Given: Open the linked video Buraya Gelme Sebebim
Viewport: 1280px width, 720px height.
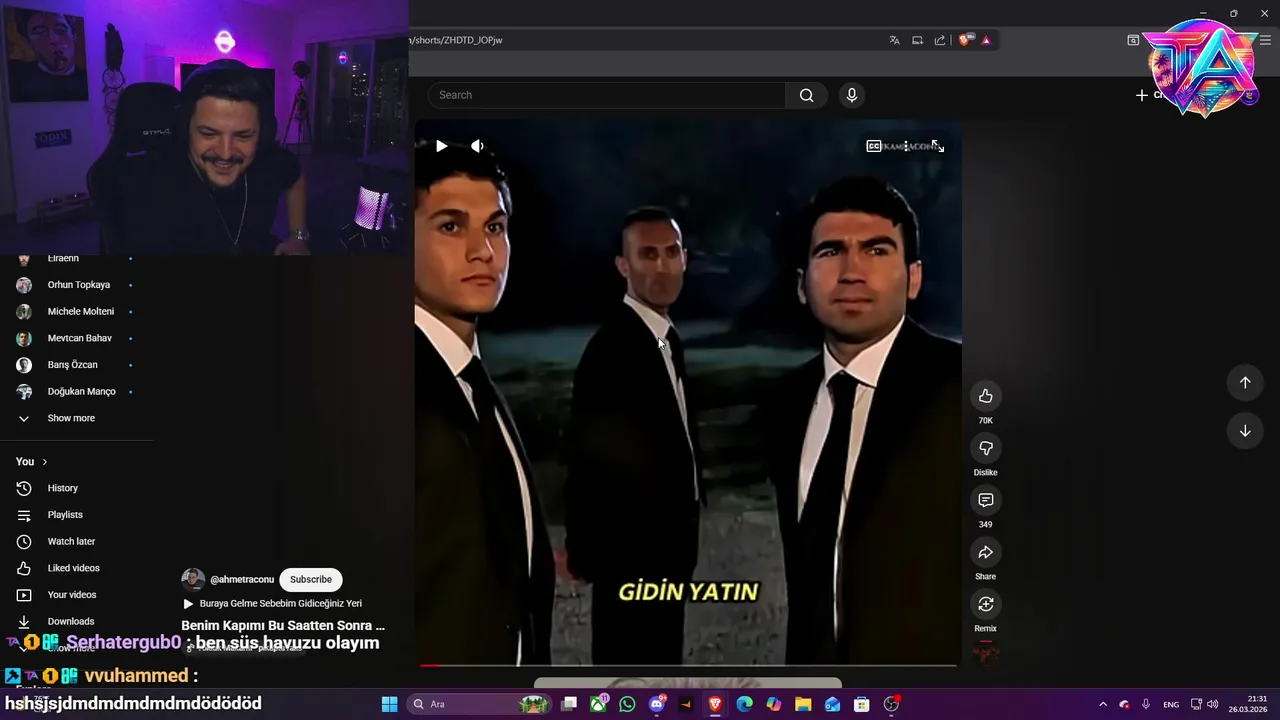Looking at the screenshot, I should tap(280, 604).
